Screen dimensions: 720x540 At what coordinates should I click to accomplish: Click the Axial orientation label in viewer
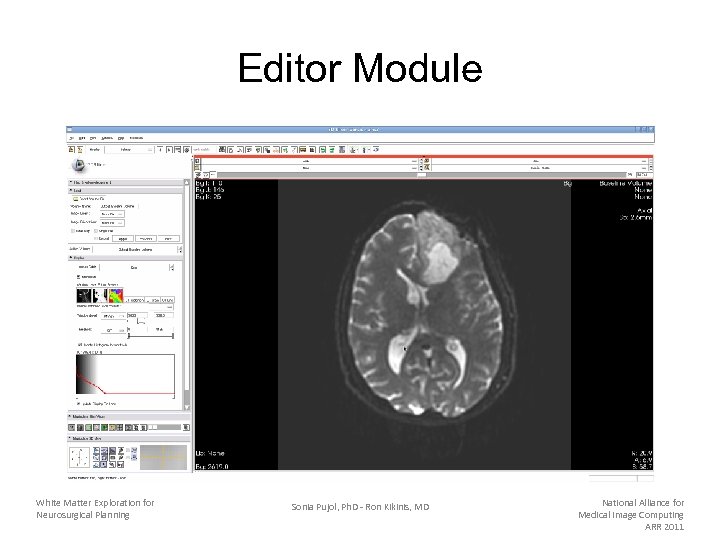click(x=645, y=210)
